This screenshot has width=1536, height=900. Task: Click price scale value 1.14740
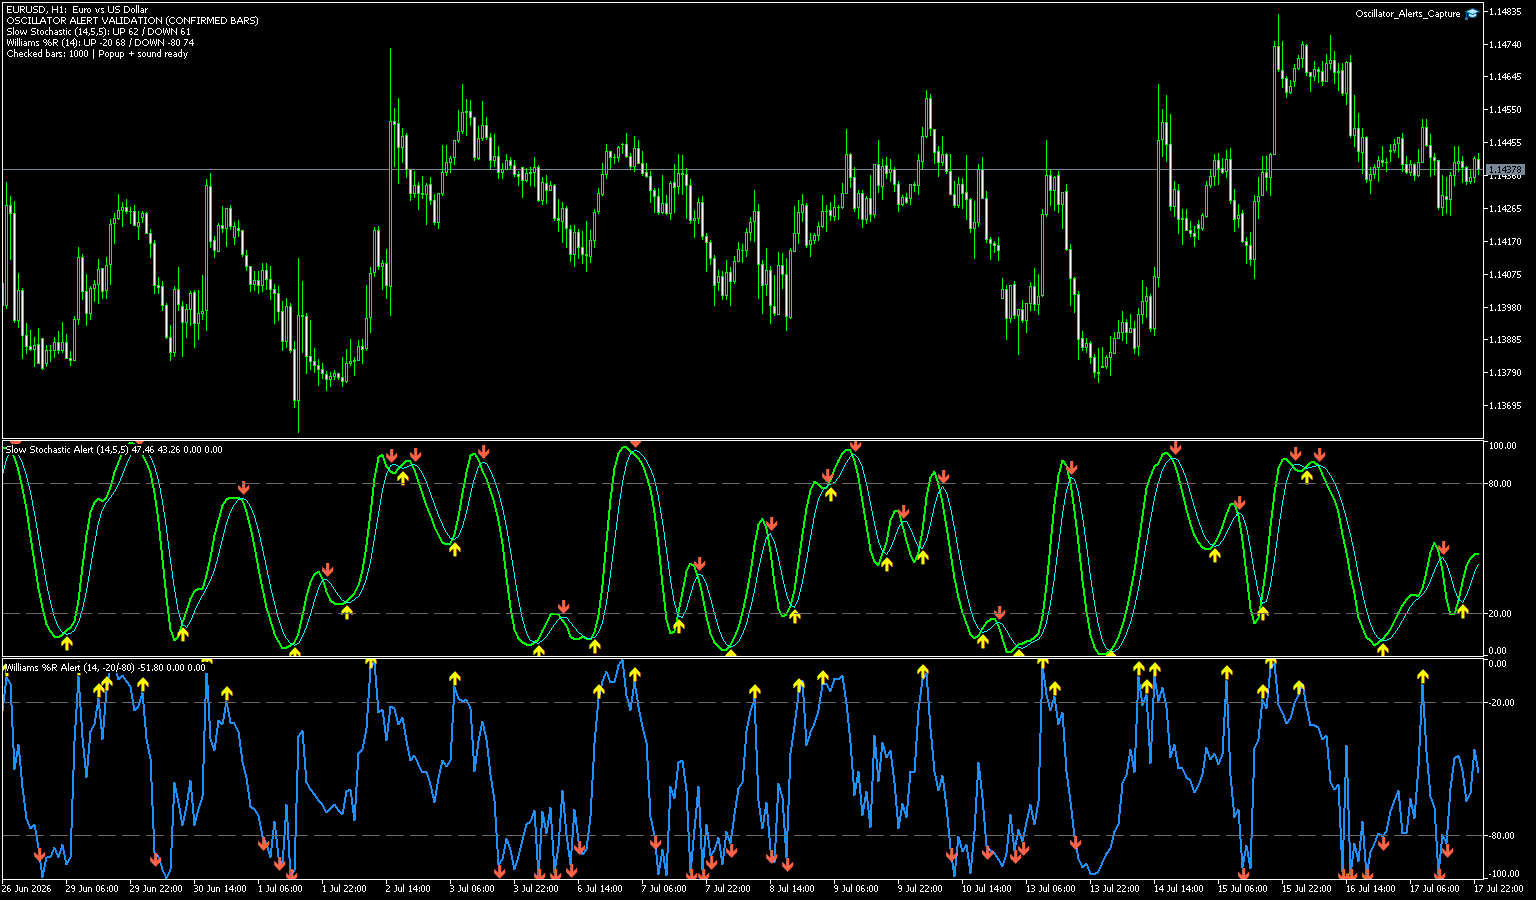1505,45
